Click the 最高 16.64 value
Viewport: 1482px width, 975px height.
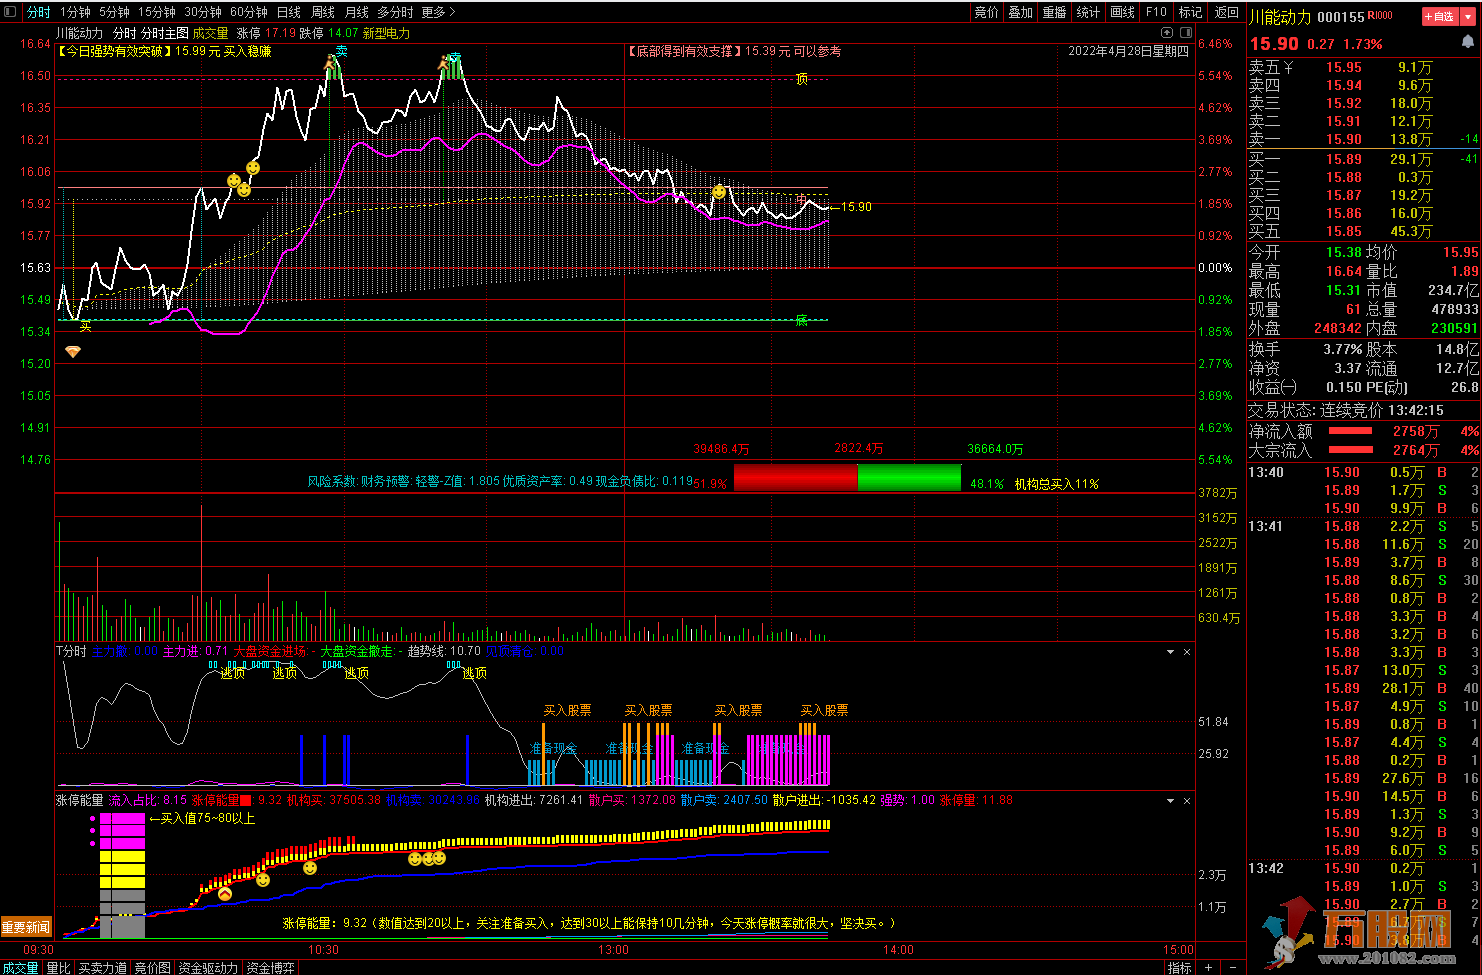tap(1344, 271)
